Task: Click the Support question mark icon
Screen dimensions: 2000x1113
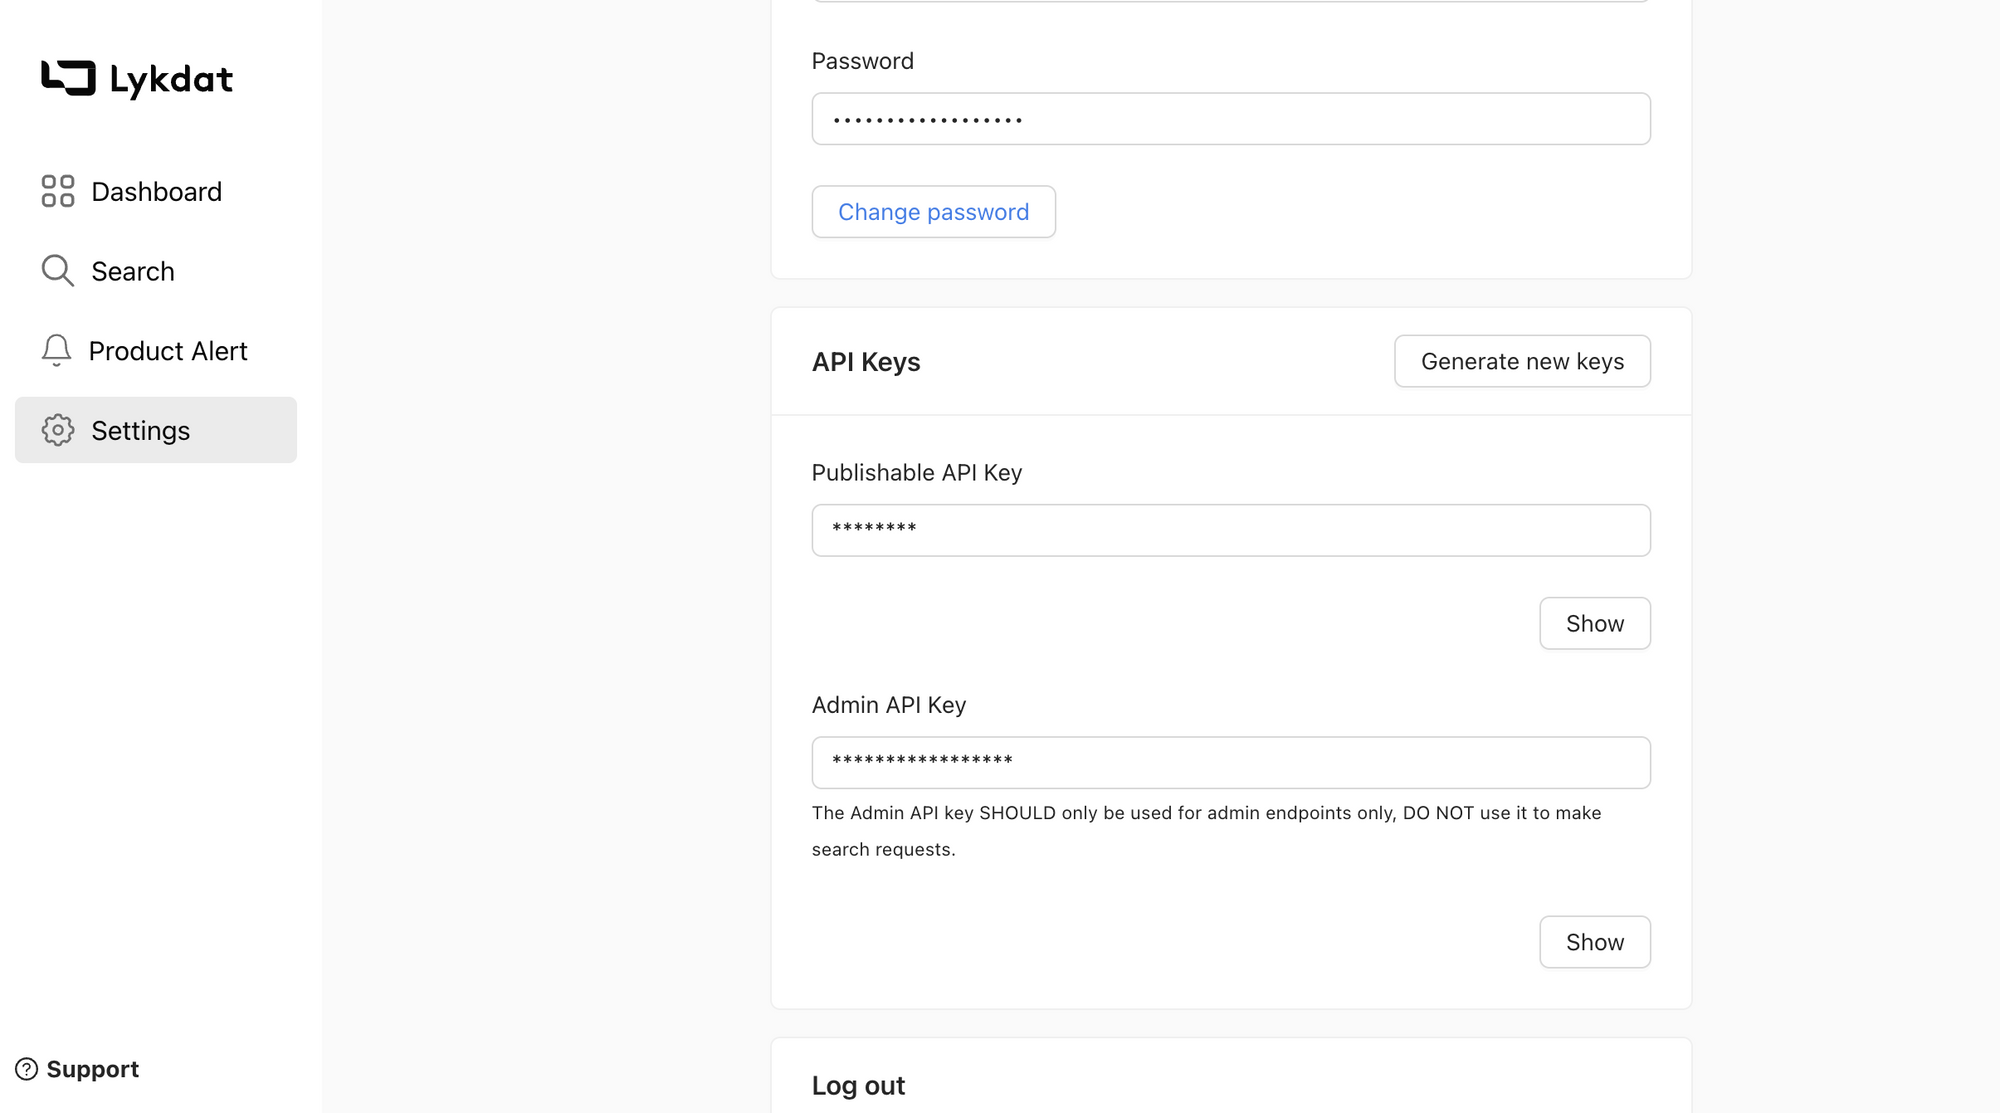Action: click(x=27, y=1069)
